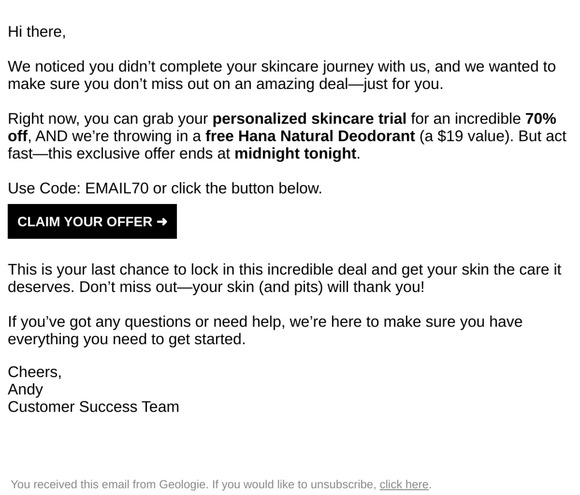This screenshot has width=580, height=495.
Task: Click the bold '70%' discount text
Action: 540,119
